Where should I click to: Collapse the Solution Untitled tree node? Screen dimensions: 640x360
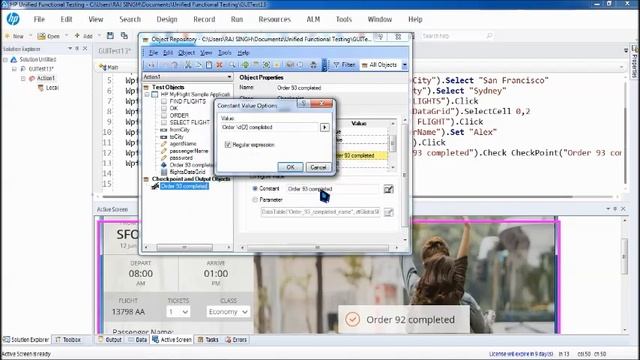[5, 60]
